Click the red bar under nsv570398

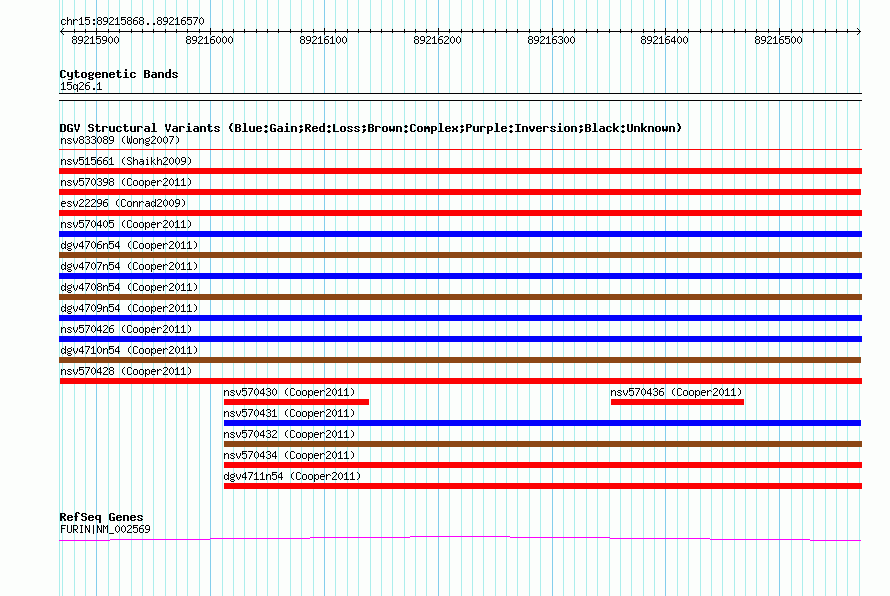[460, 192]
